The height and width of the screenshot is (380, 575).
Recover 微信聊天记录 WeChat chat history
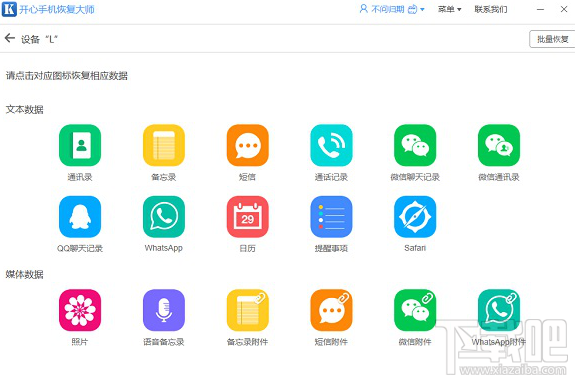(x=415, y=145)
